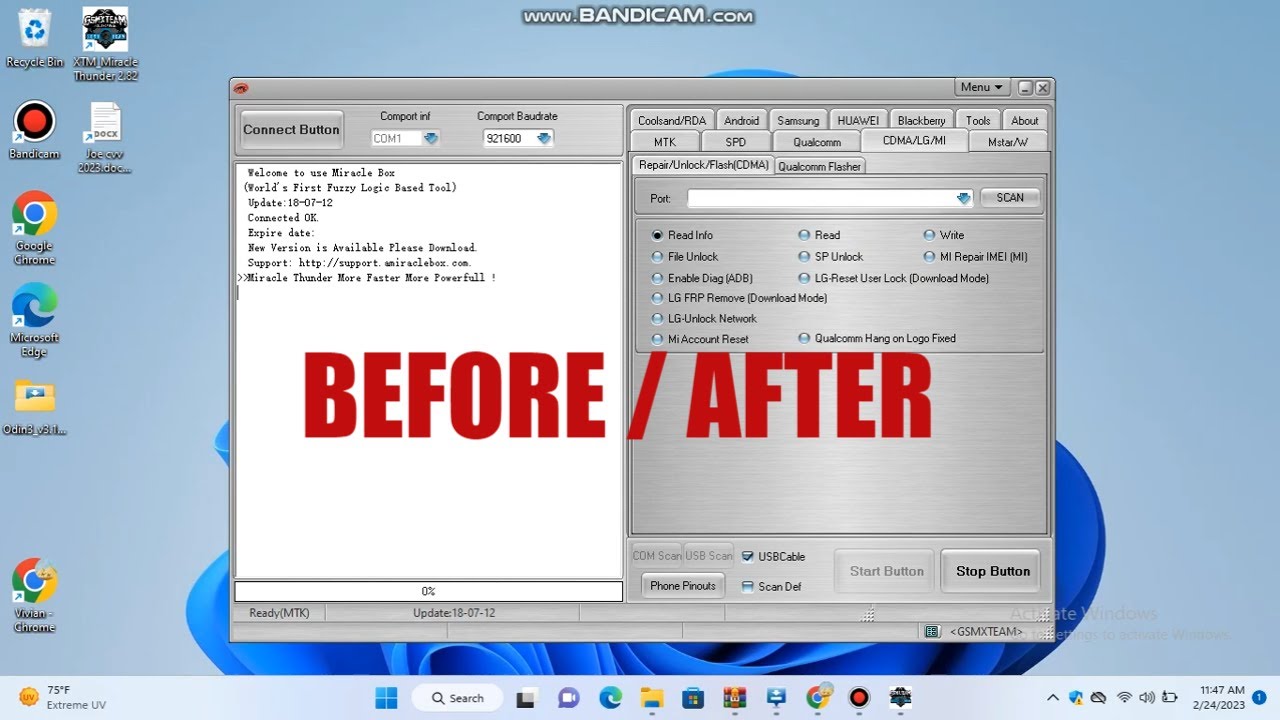This screenshot has width=1280, height=720.
Task: Select the SP Unlock radio option
Action: [x=830, y=257]
